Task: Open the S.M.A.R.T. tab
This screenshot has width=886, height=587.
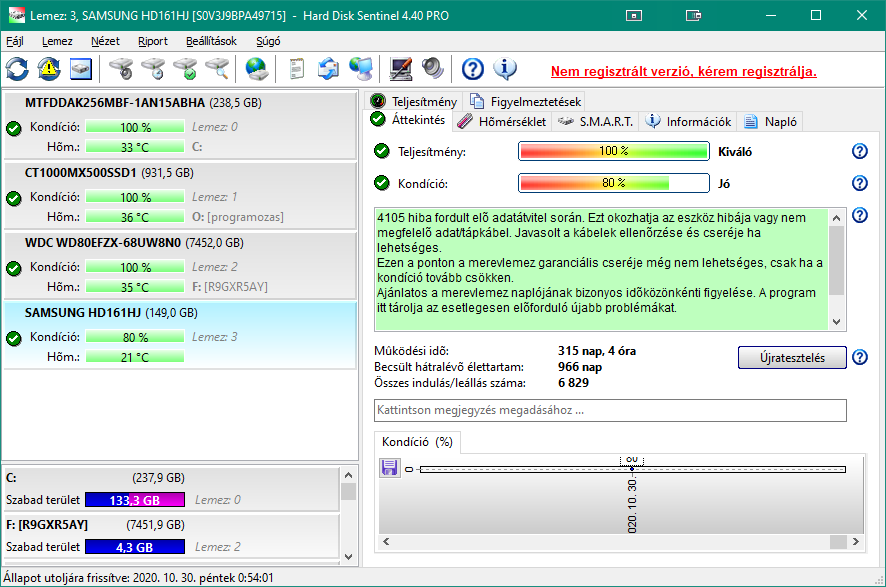Action: click(594, 121)
